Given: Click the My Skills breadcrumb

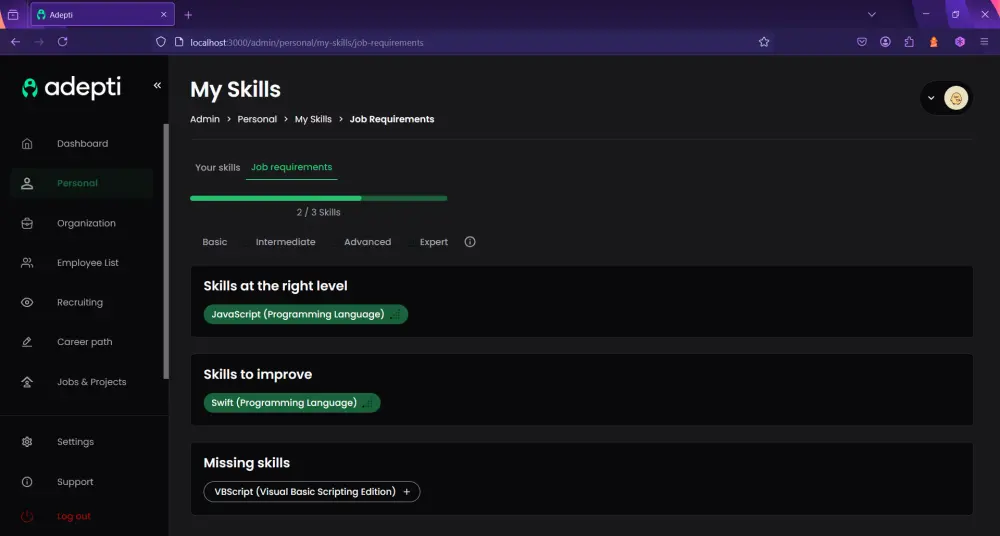Looking at the screenshot, I should tap(313, 119).
